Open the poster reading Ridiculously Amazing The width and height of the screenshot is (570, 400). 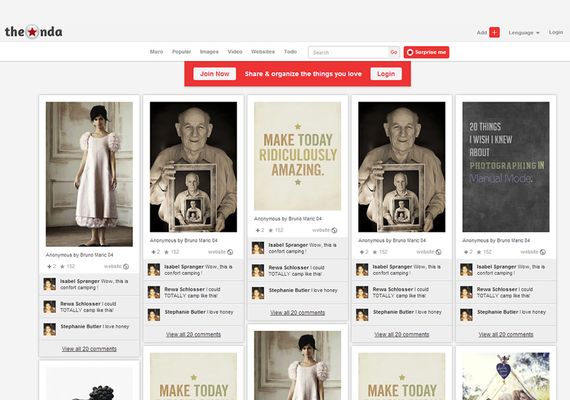click(x=297, y=156)
